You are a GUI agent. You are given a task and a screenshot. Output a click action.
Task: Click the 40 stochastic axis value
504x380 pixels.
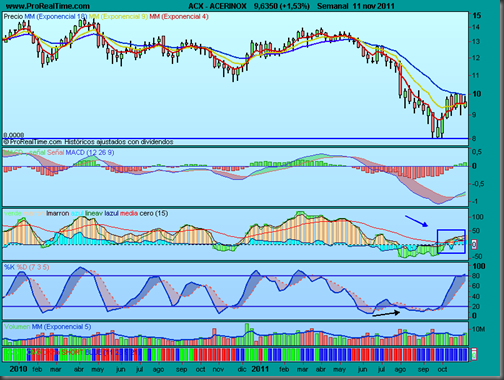476,297
